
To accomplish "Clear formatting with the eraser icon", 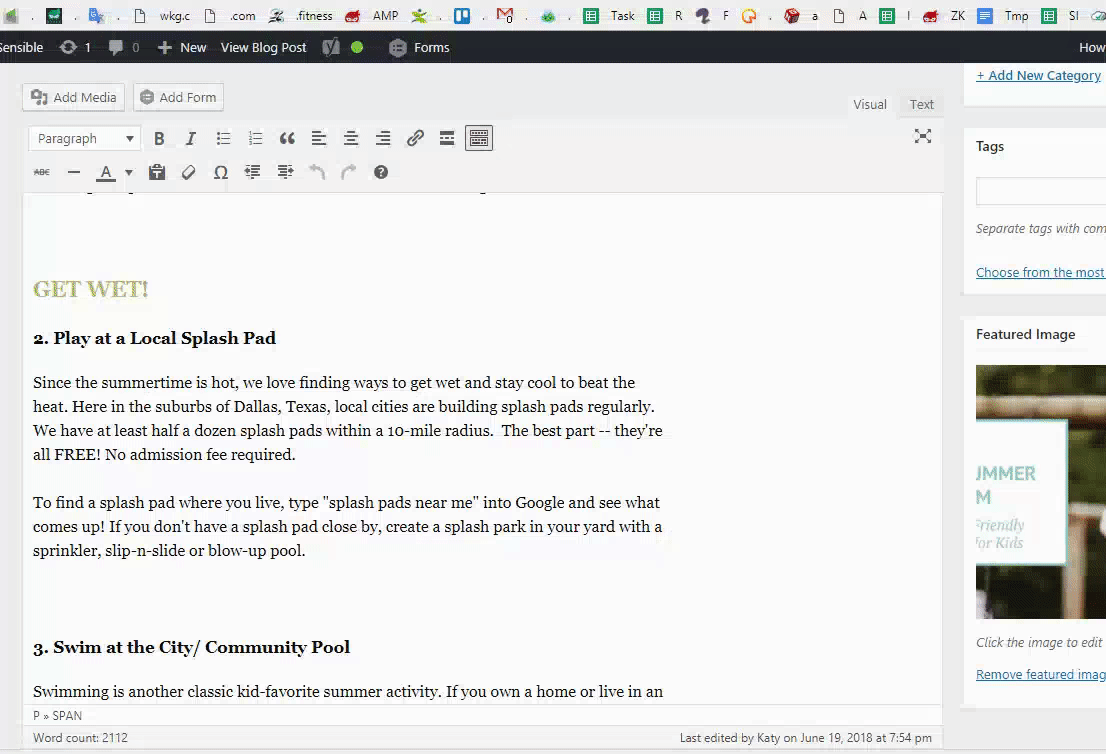I will click(188, 172).
